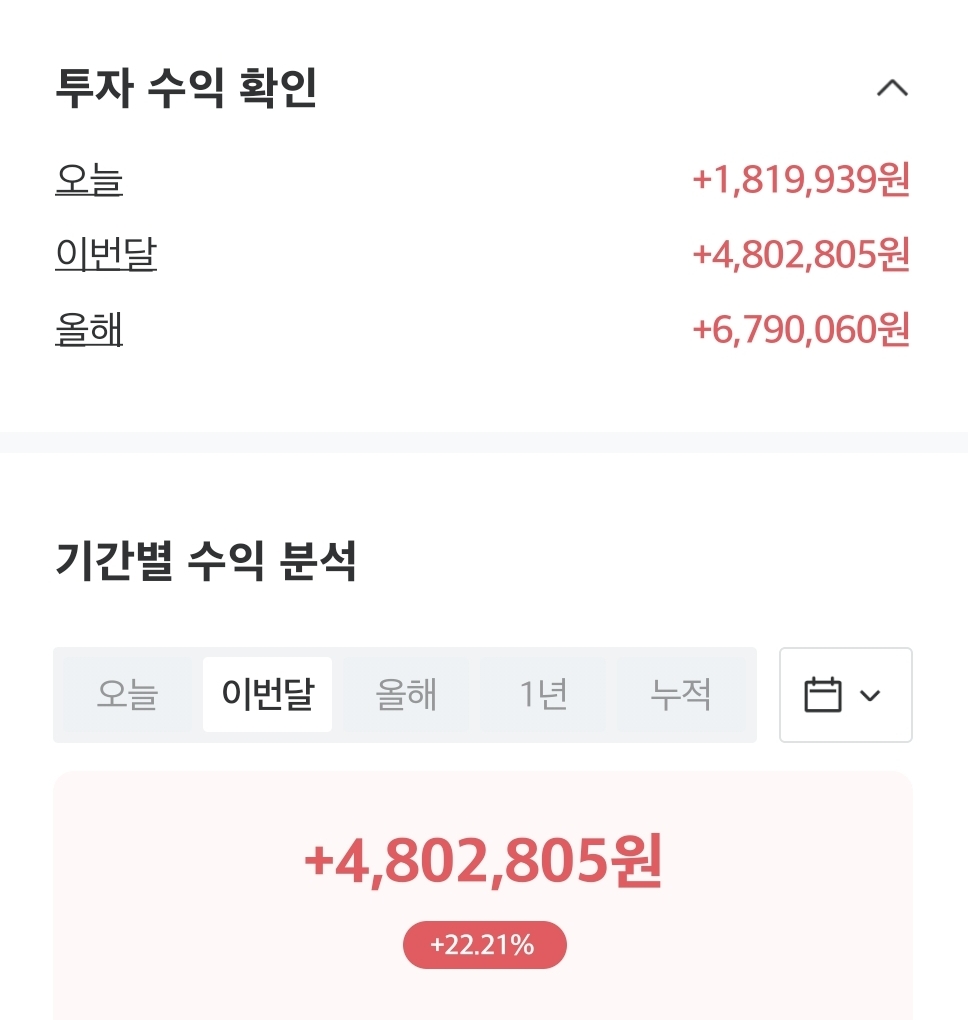This screenshot has width=968, height=1020.
Task: Open the underlined 오늘 profit link
Action: pyautogui.click(x=89, y=181)
